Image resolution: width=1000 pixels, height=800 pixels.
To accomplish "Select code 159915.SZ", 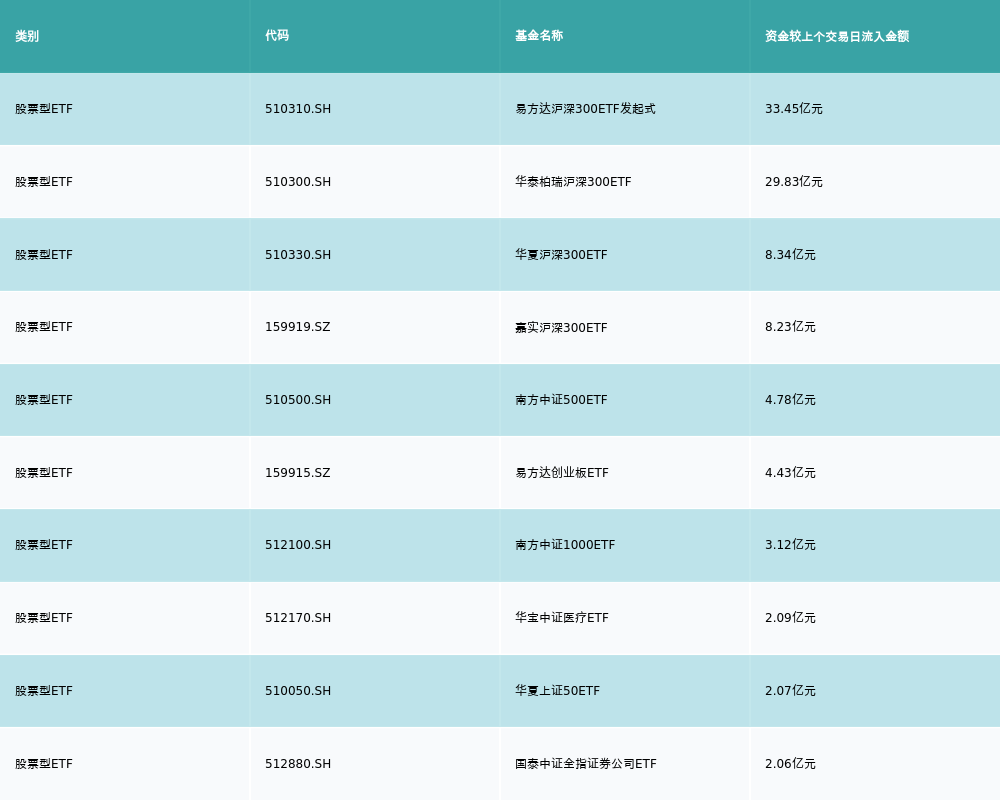I will [x=298, y=473].
